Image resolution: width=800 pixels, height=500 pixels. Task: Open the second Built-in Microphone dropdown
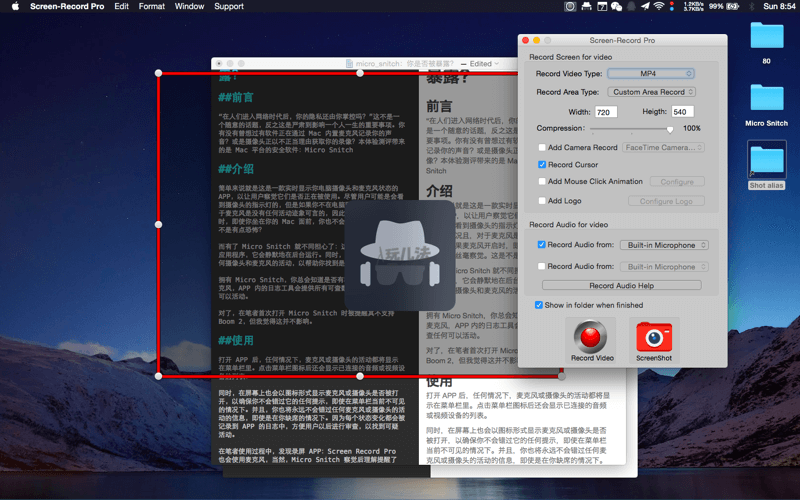point(664,266)
